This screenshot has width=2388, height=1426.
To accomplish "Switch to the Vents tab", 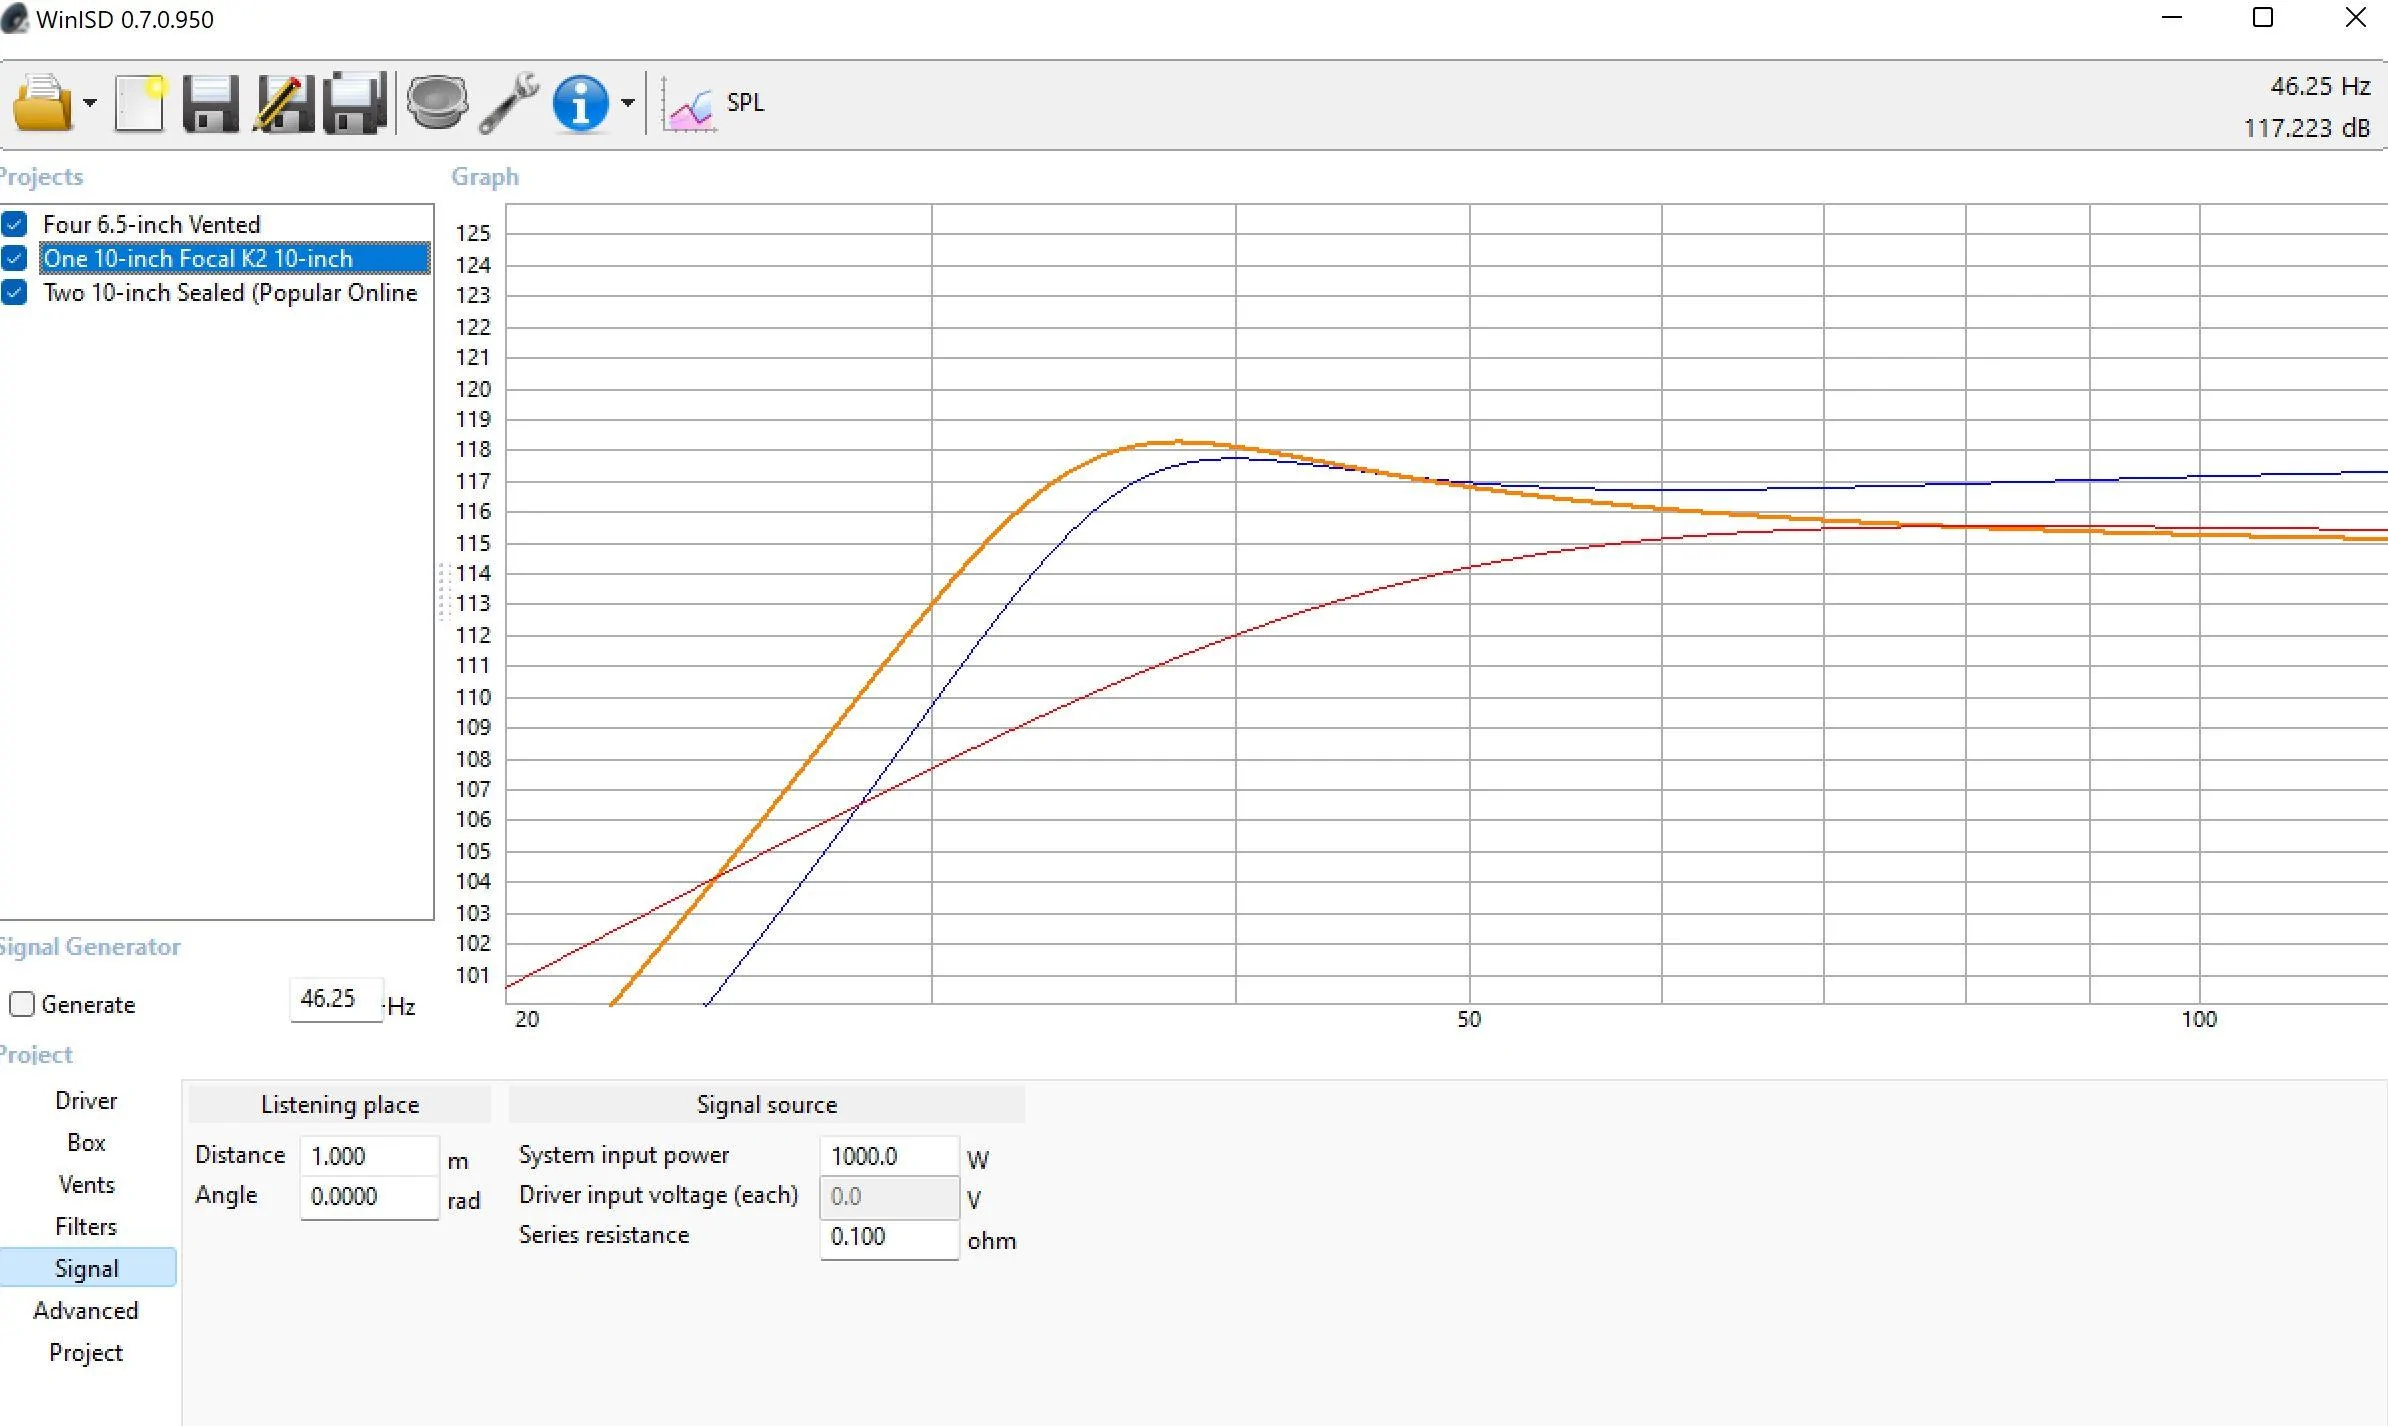I will tap(86, 1184).
